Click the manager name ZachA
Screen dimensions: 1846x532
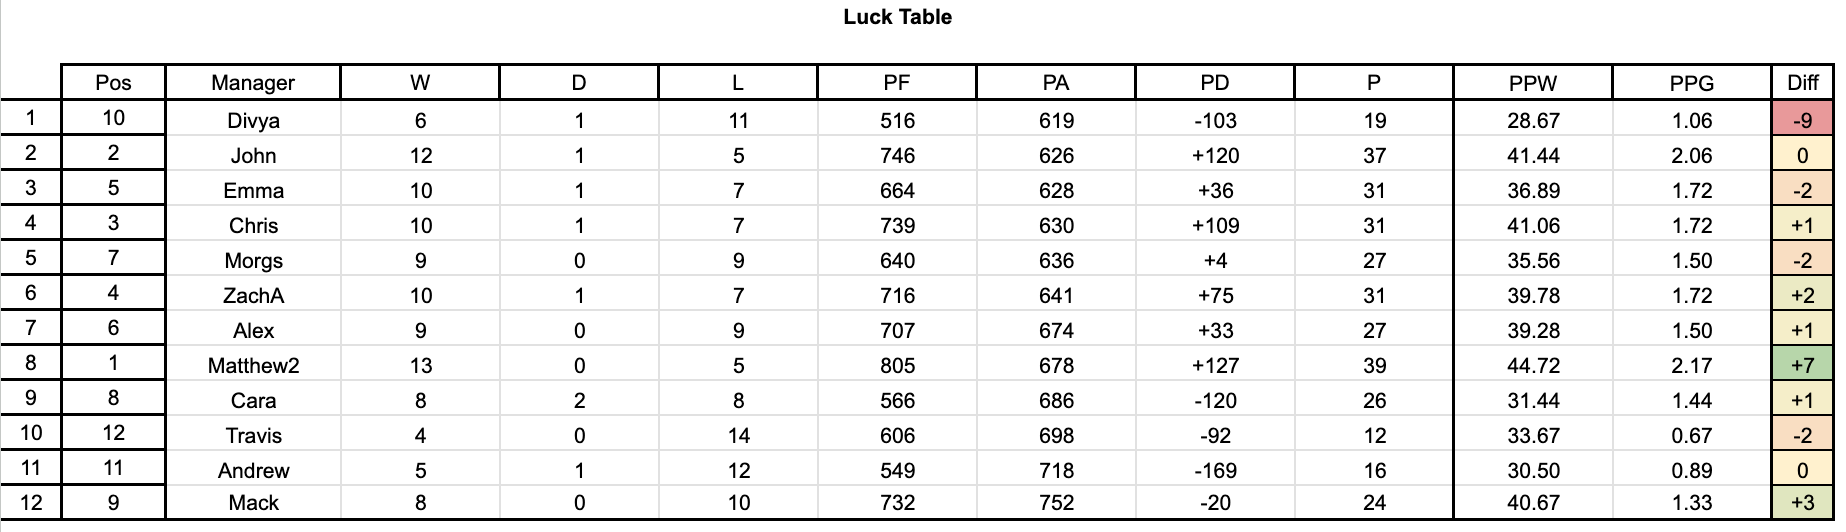pos(253,296)
